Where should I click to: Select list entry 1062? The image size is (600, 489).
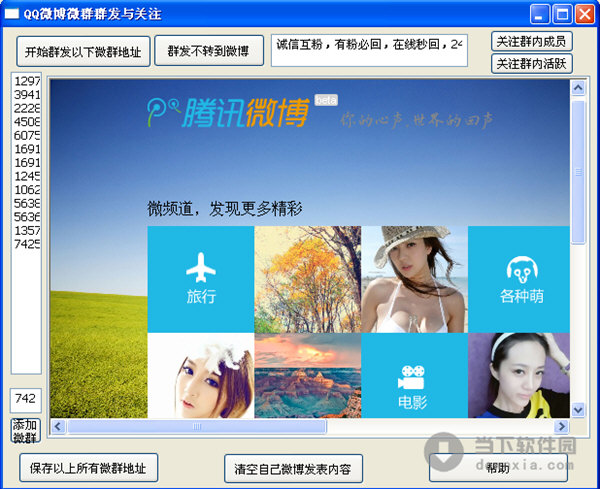click(27, 190)
